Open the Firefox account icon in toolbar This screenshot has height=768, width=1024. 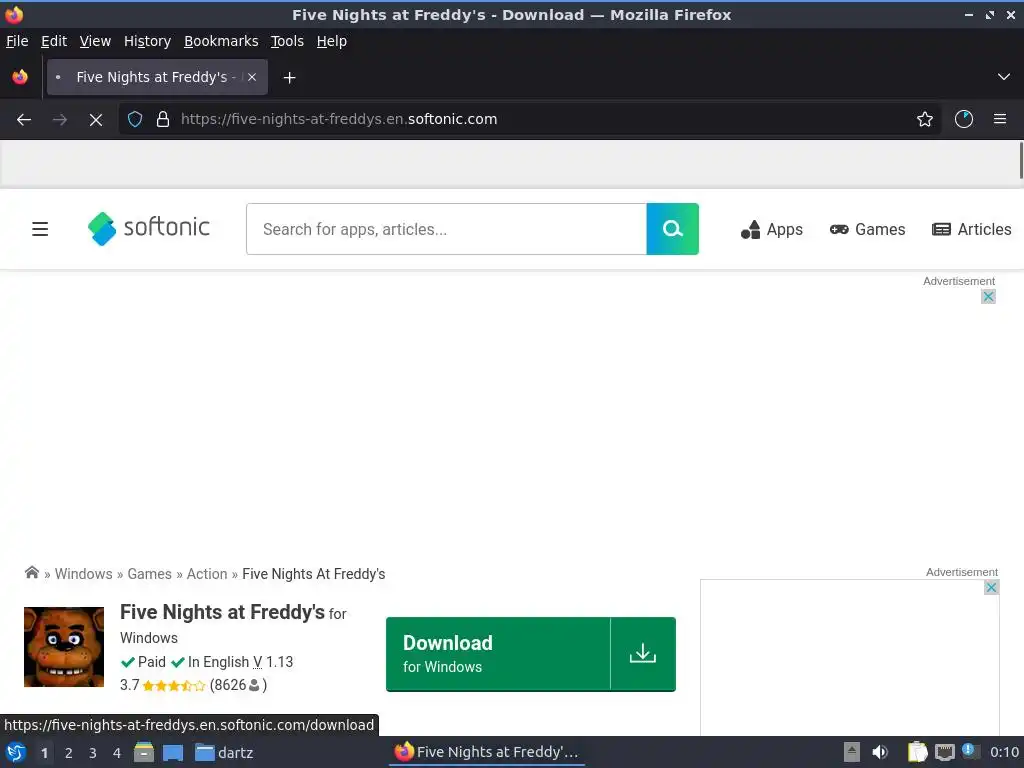click(964, 119)
